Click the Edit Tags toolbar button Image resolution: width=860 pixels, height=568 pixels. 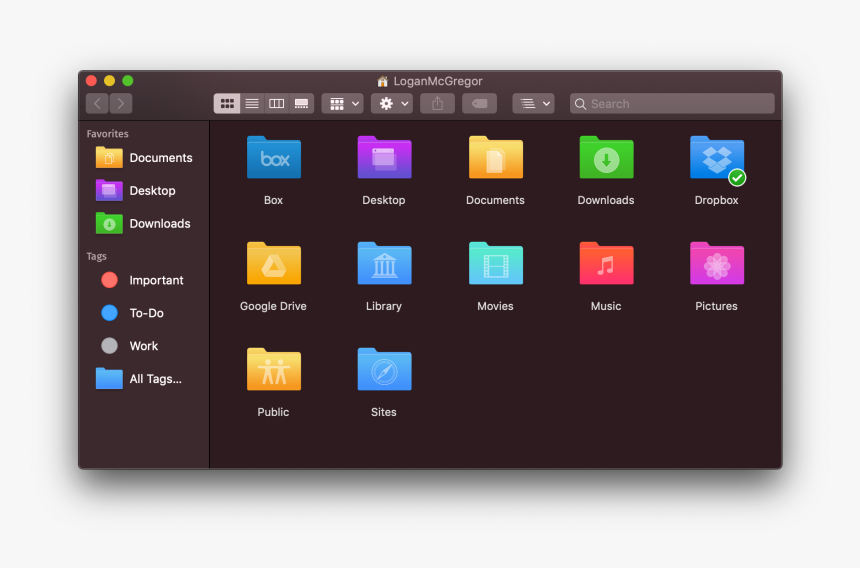pos(479,104)
